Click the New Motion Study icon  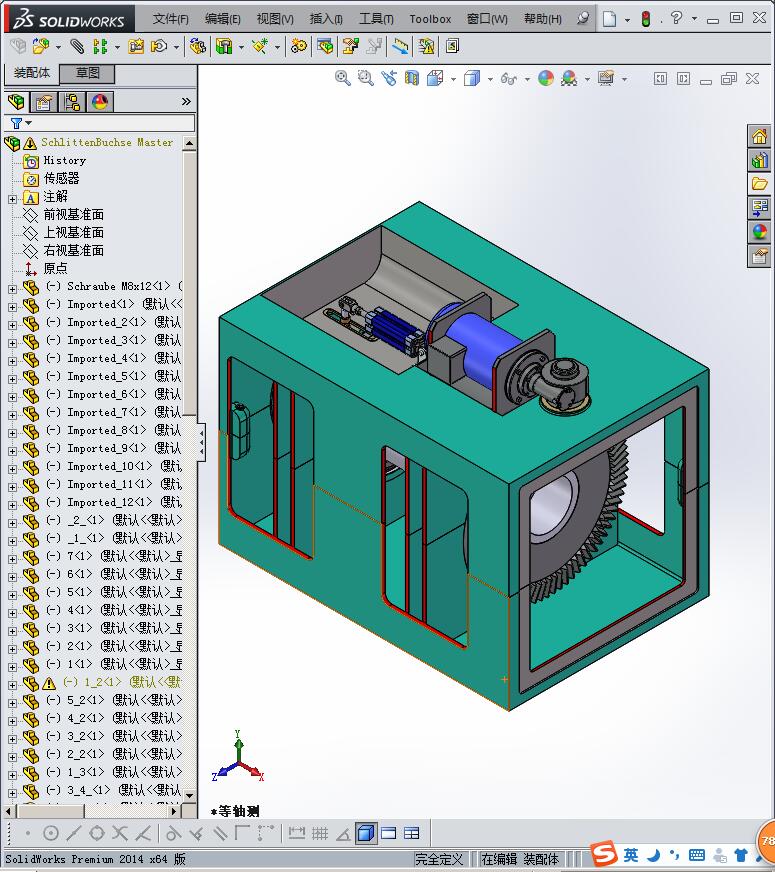point(299,46)
